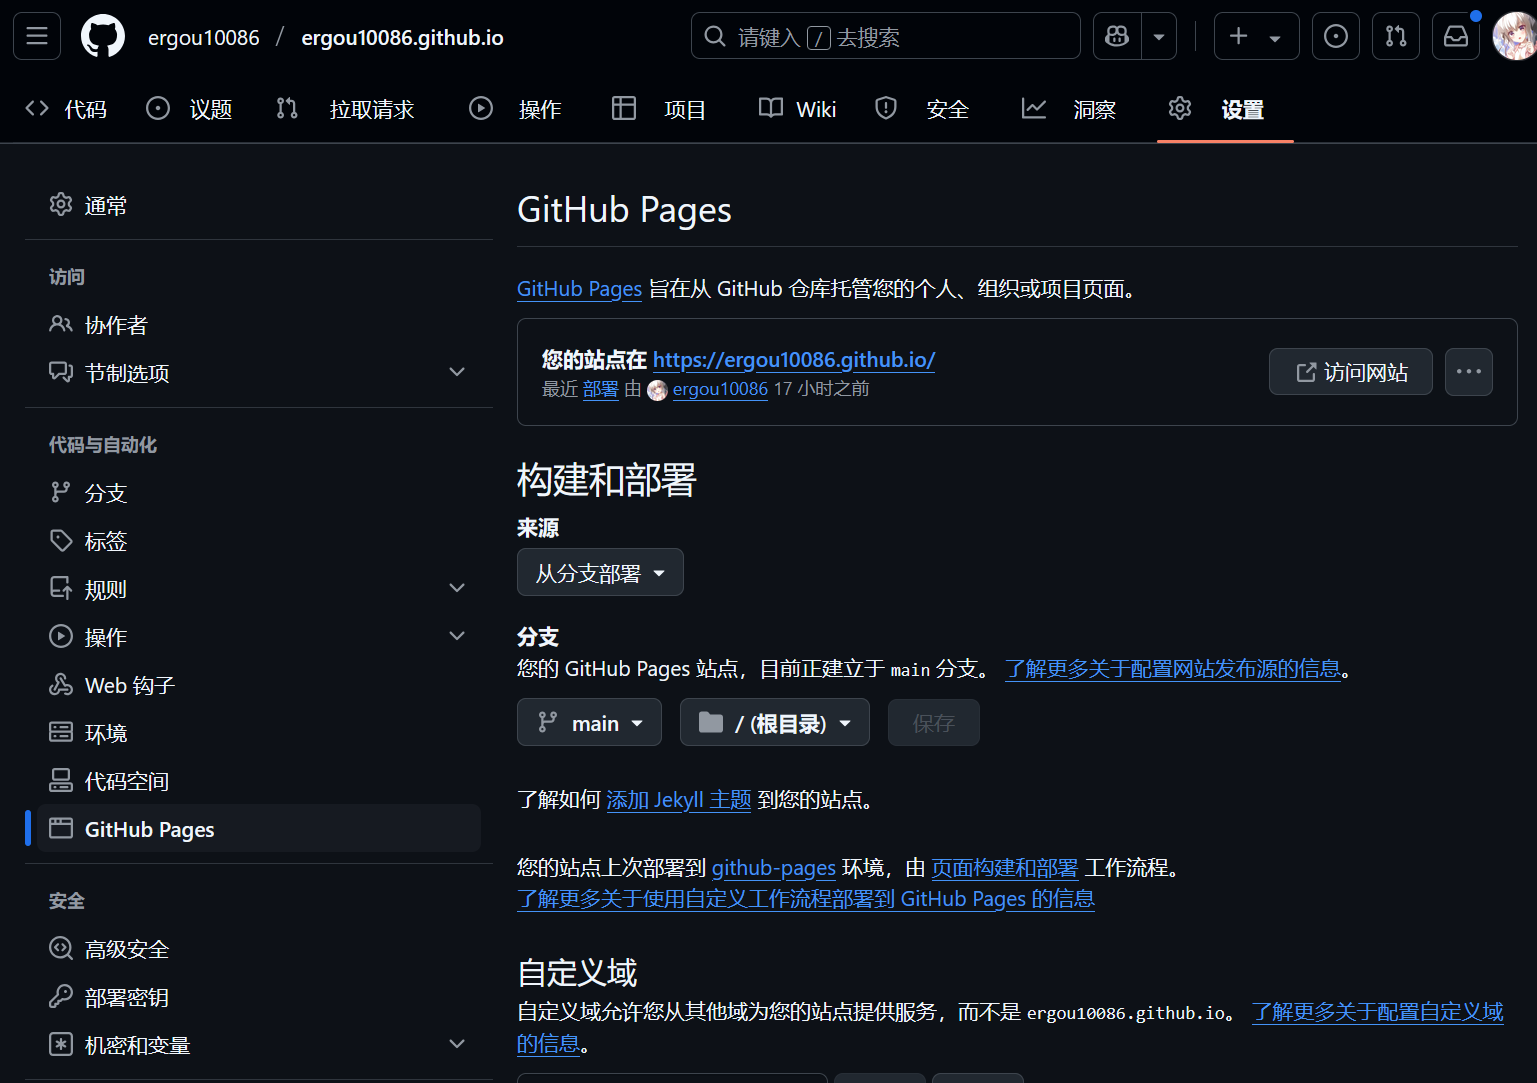Viewport: 1537px width, 1083px height.
Task: Select GitHub Pages sidebar item
Action: click(259, 829)
